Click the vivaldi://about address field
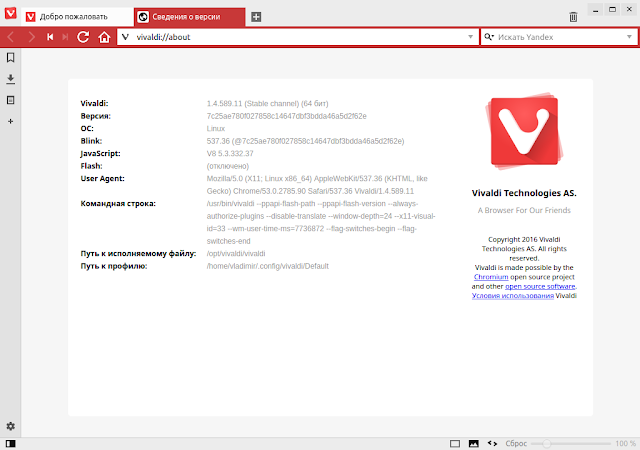The width and height of the screenshot is (640, 450). (300, 37)
